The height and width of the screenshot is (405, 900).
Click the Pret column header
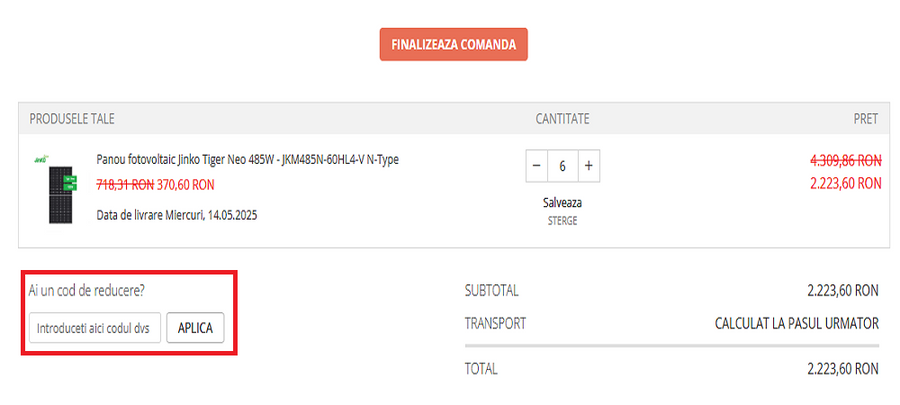pyautogui.click(x=865, y=119)
